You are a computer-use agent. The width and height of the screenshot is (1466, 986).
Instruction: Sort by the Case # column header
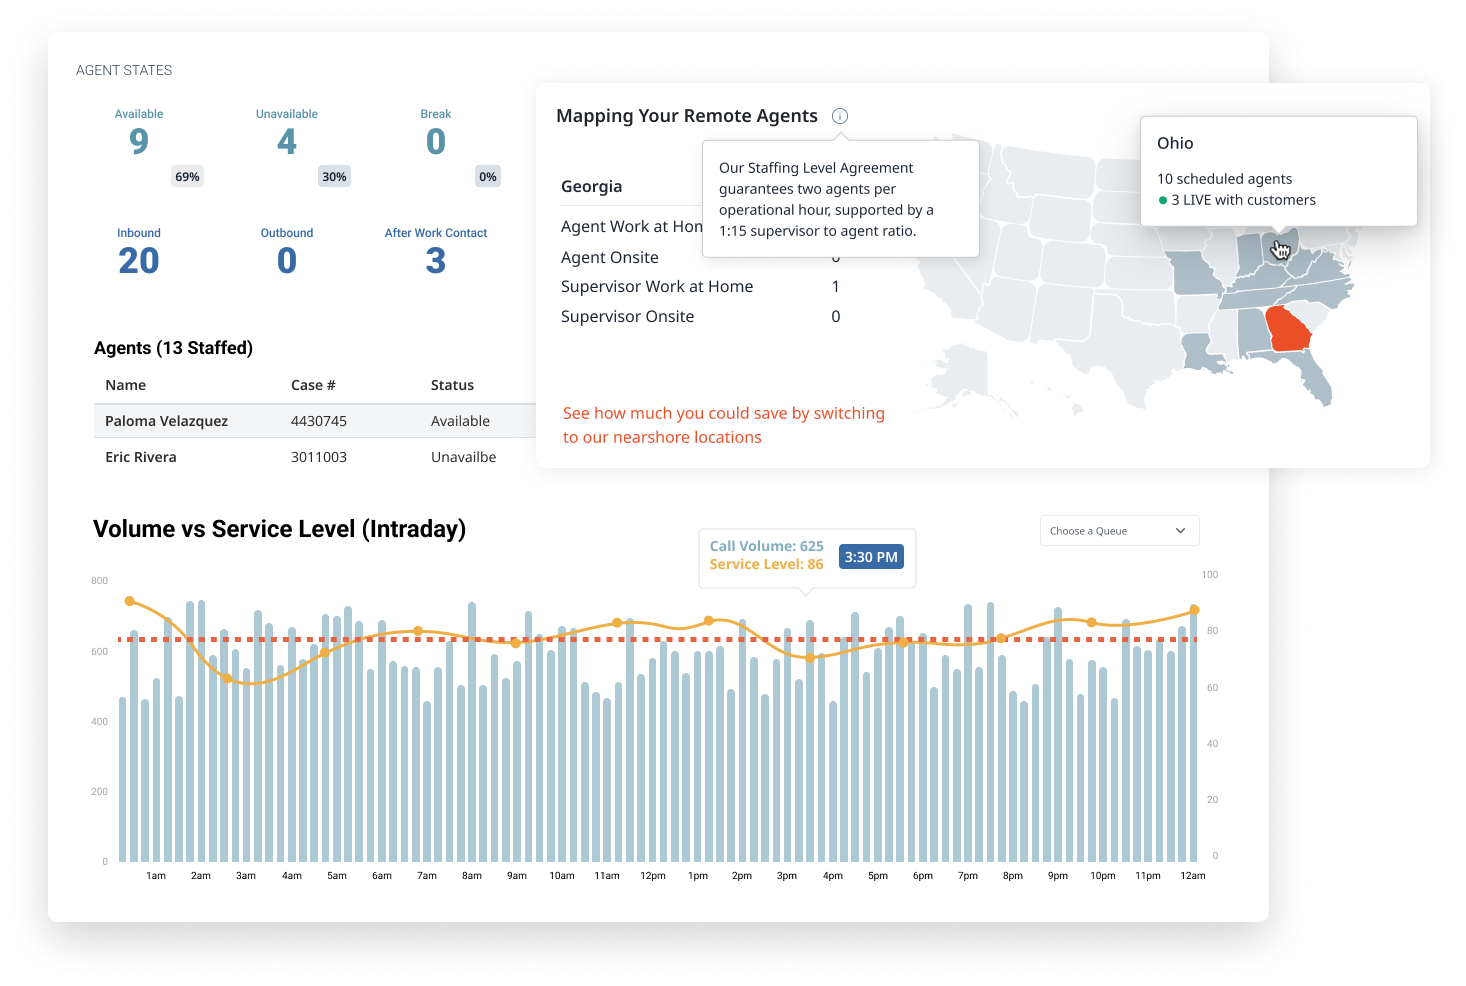313,385
